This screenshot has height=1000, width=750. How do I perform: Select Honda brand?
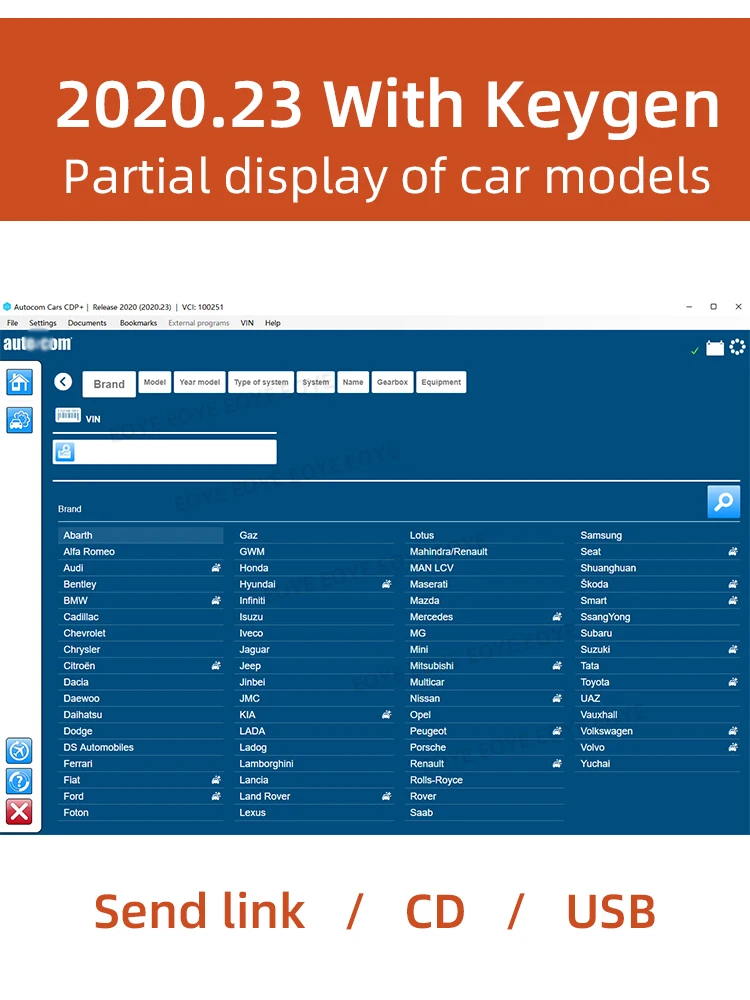coord(314,568)
